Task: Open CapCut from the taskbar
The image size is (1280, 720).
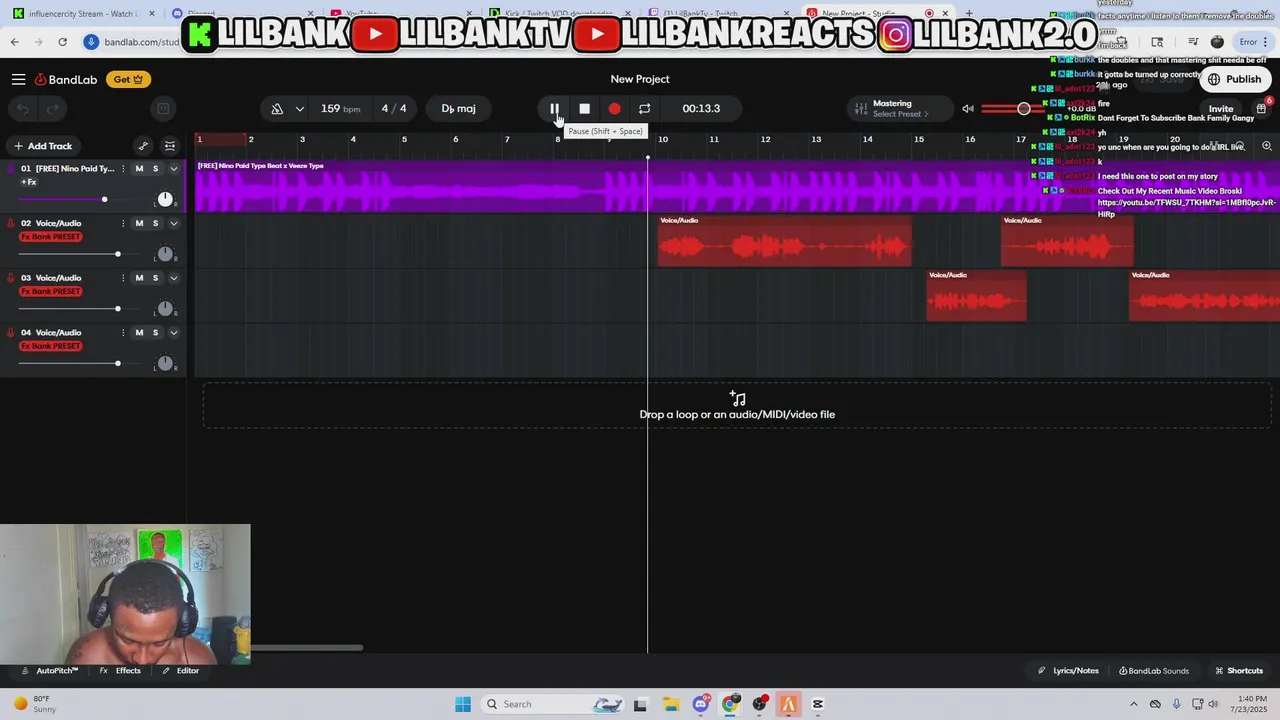Action: pyautogui.click(x=818, y=704)
